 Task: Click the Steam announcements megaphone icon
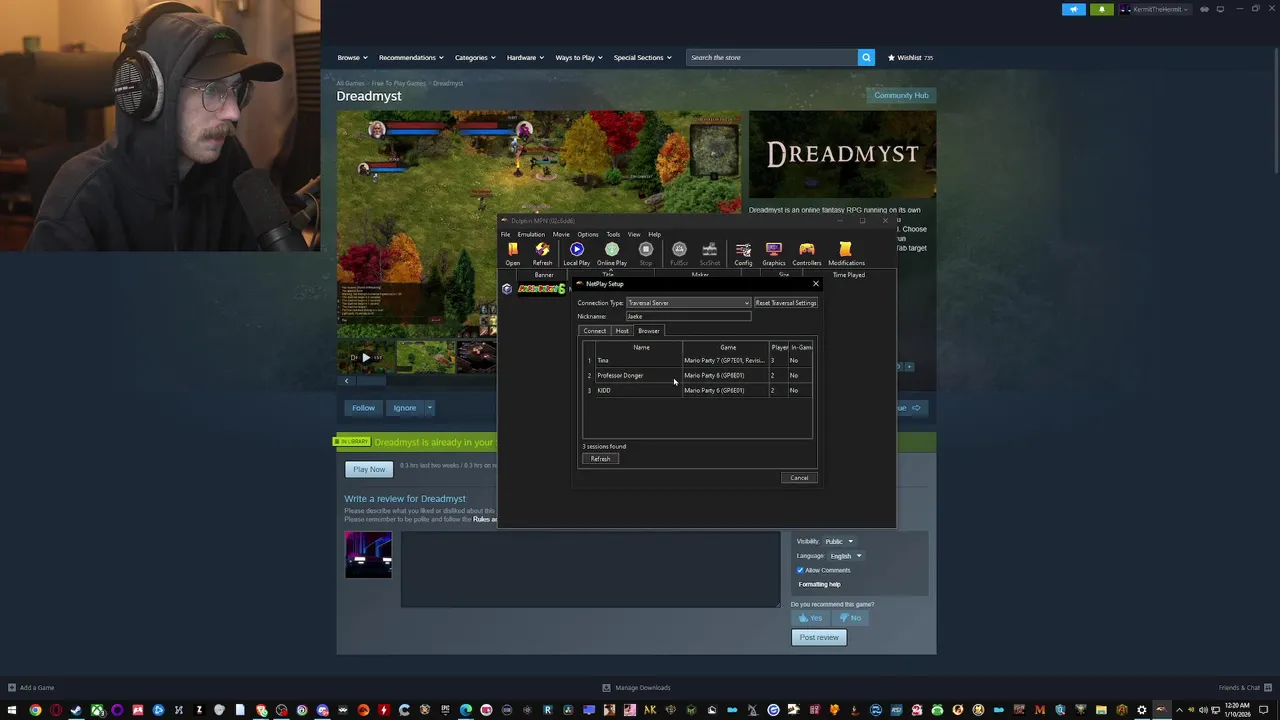[1074, 9]
